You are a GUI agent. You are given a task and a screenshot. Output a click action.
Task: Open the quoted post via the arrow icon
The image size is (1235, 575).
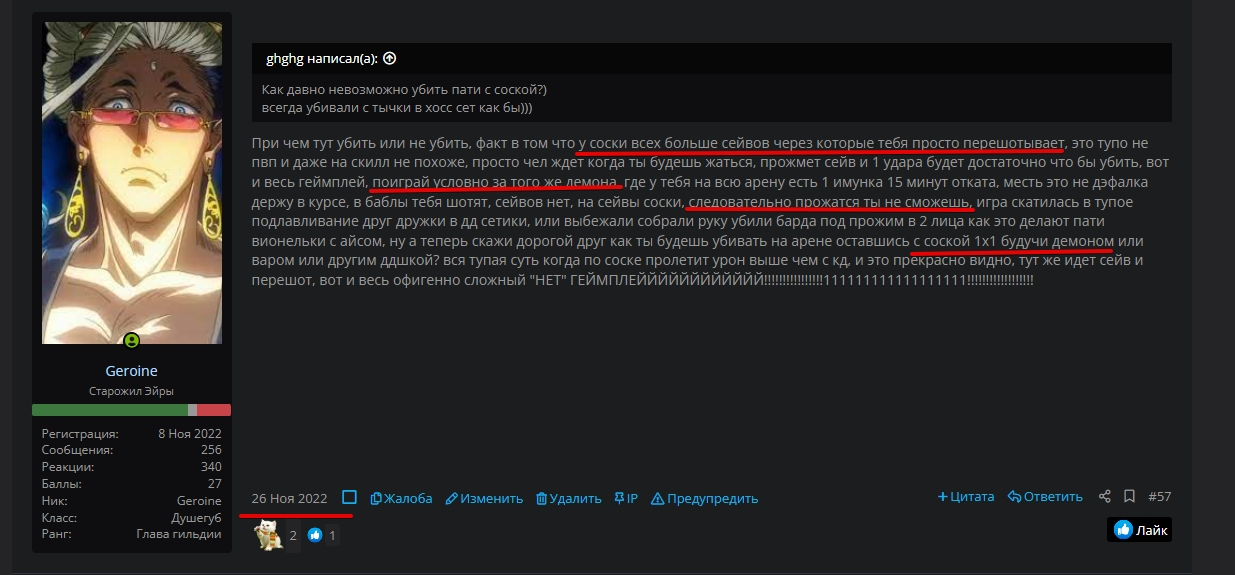pyautogui.click(x=390, y=58)
